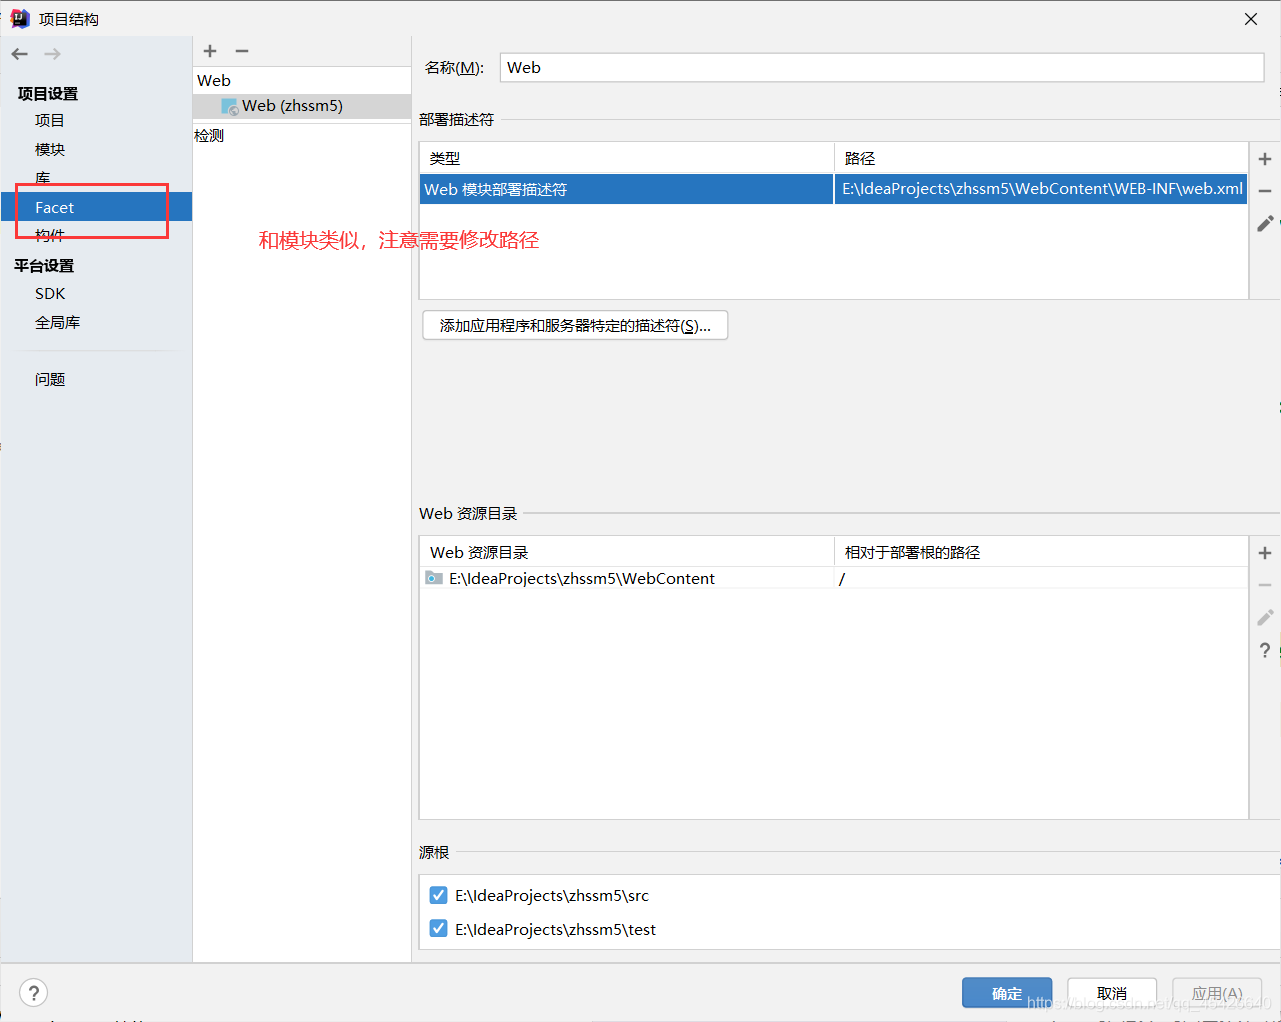The height and width of the screenshot is (1022, 1281).
Task: Click 添加应用程序和服务器特定的描述符 button
Action: [575, 326]
